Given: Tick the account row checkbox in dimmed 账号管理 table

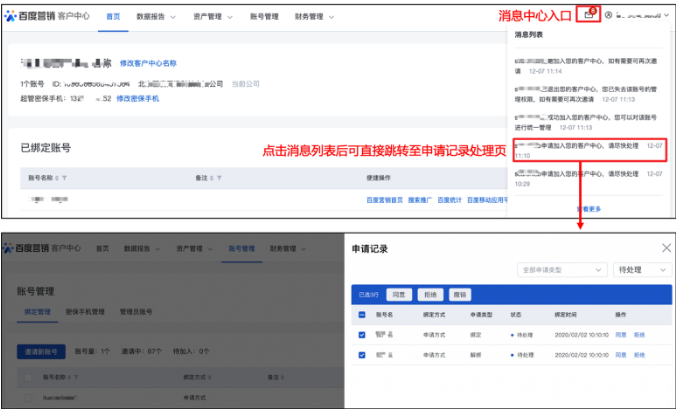Looking at the screenshot, I should (x=28, y=397).
